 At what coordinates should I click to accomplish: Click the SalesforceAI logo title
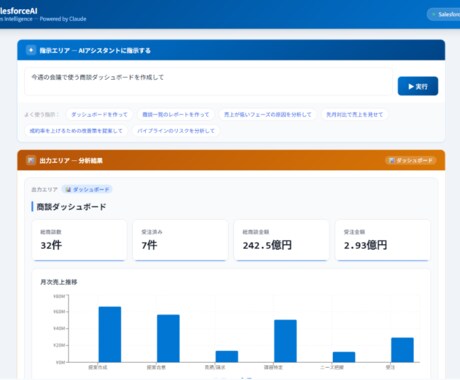tap(19, 11)
